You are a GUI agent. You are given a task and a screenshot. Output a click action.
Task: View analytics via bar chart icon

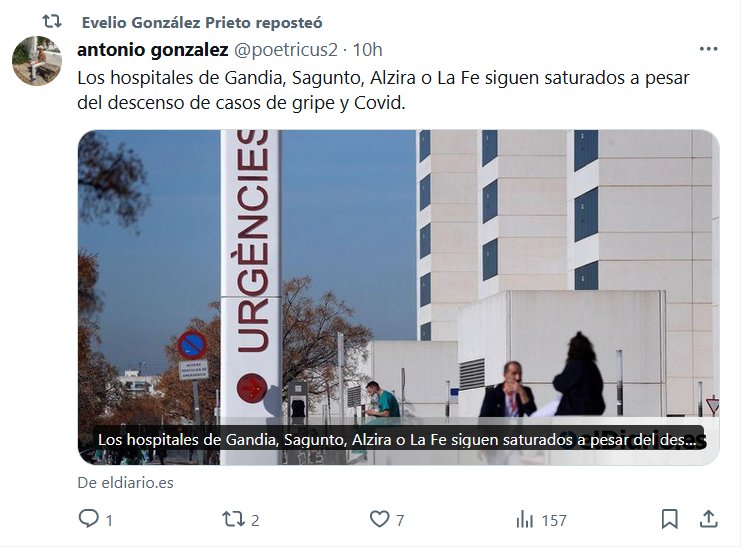point(525,519)
